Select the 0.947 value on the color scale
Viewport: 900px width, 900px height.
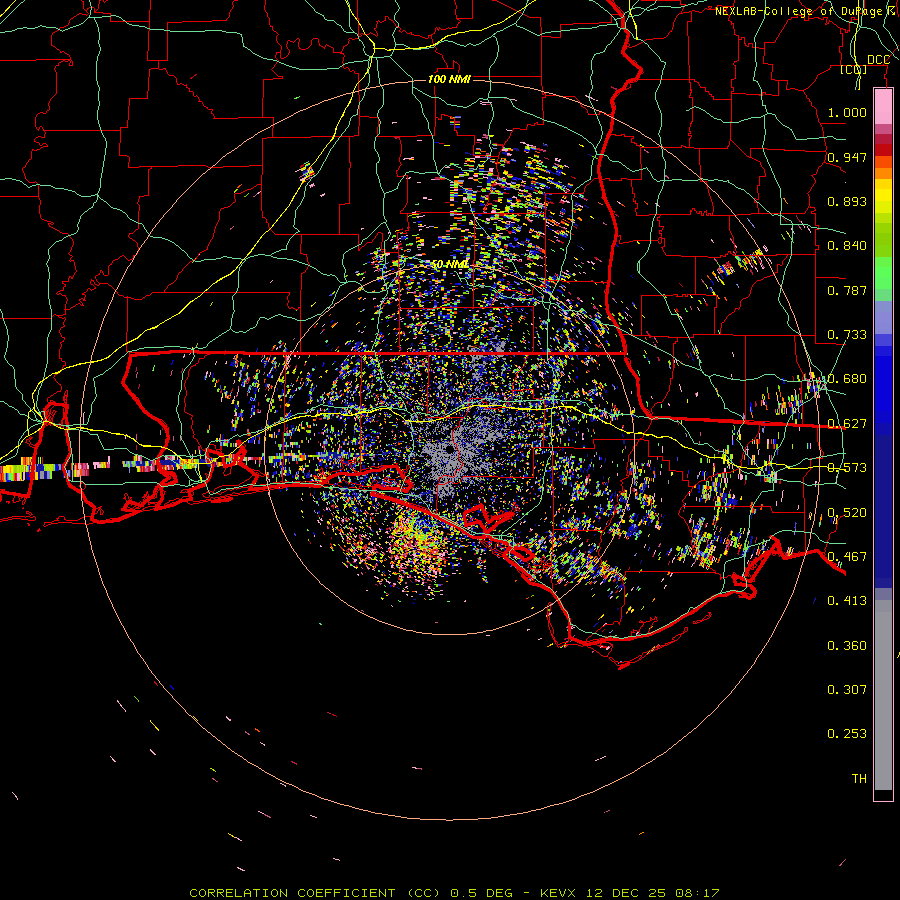click(x=847, y=157)
